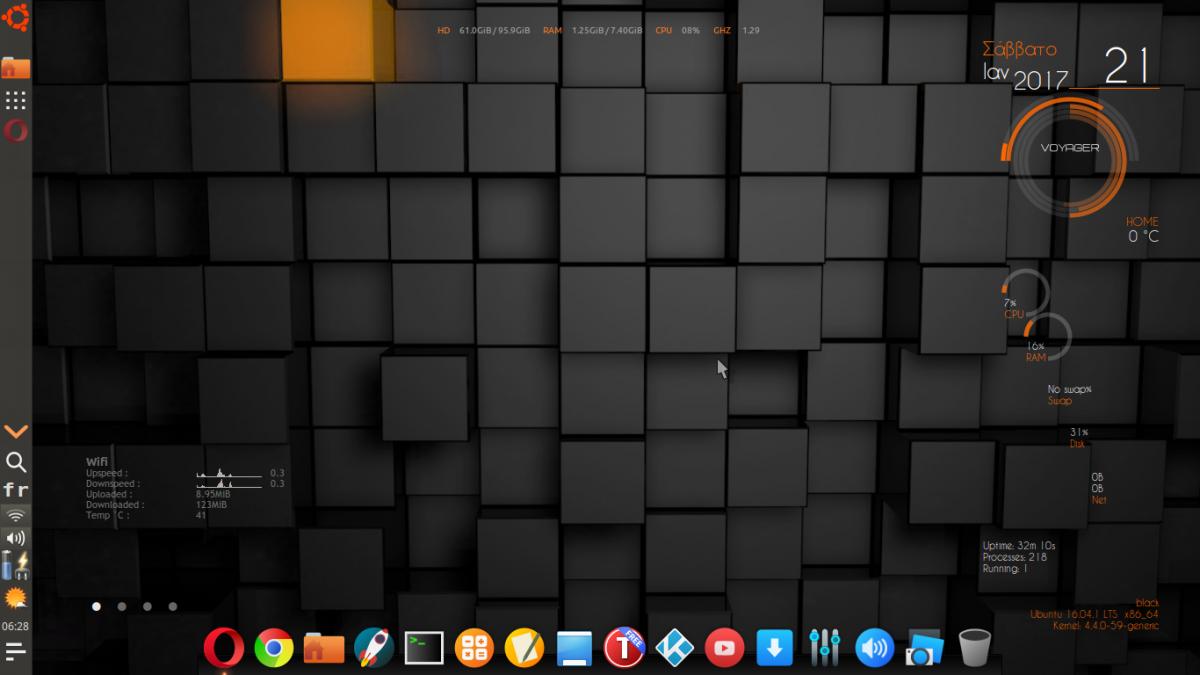Image resolution: width=1200 pixels, height=675 pixels.
Task: Click the 2017 year label
Action: tap(1041, 81)
